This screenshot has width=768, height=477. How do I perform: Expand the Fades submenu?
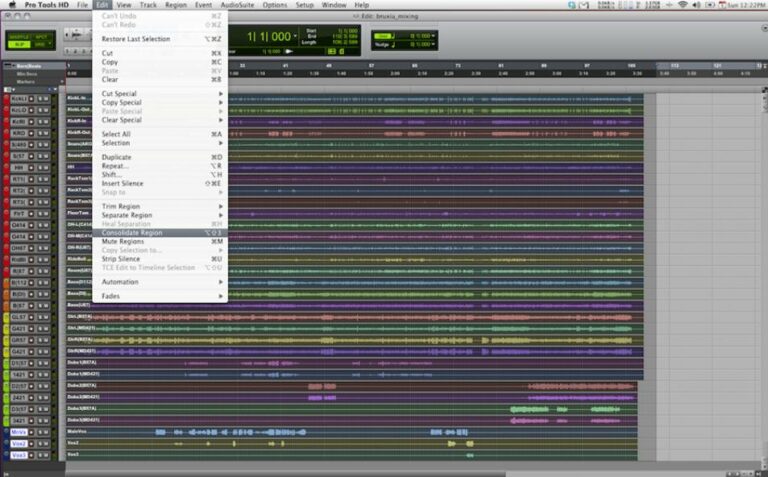click(x=162, y=296)
